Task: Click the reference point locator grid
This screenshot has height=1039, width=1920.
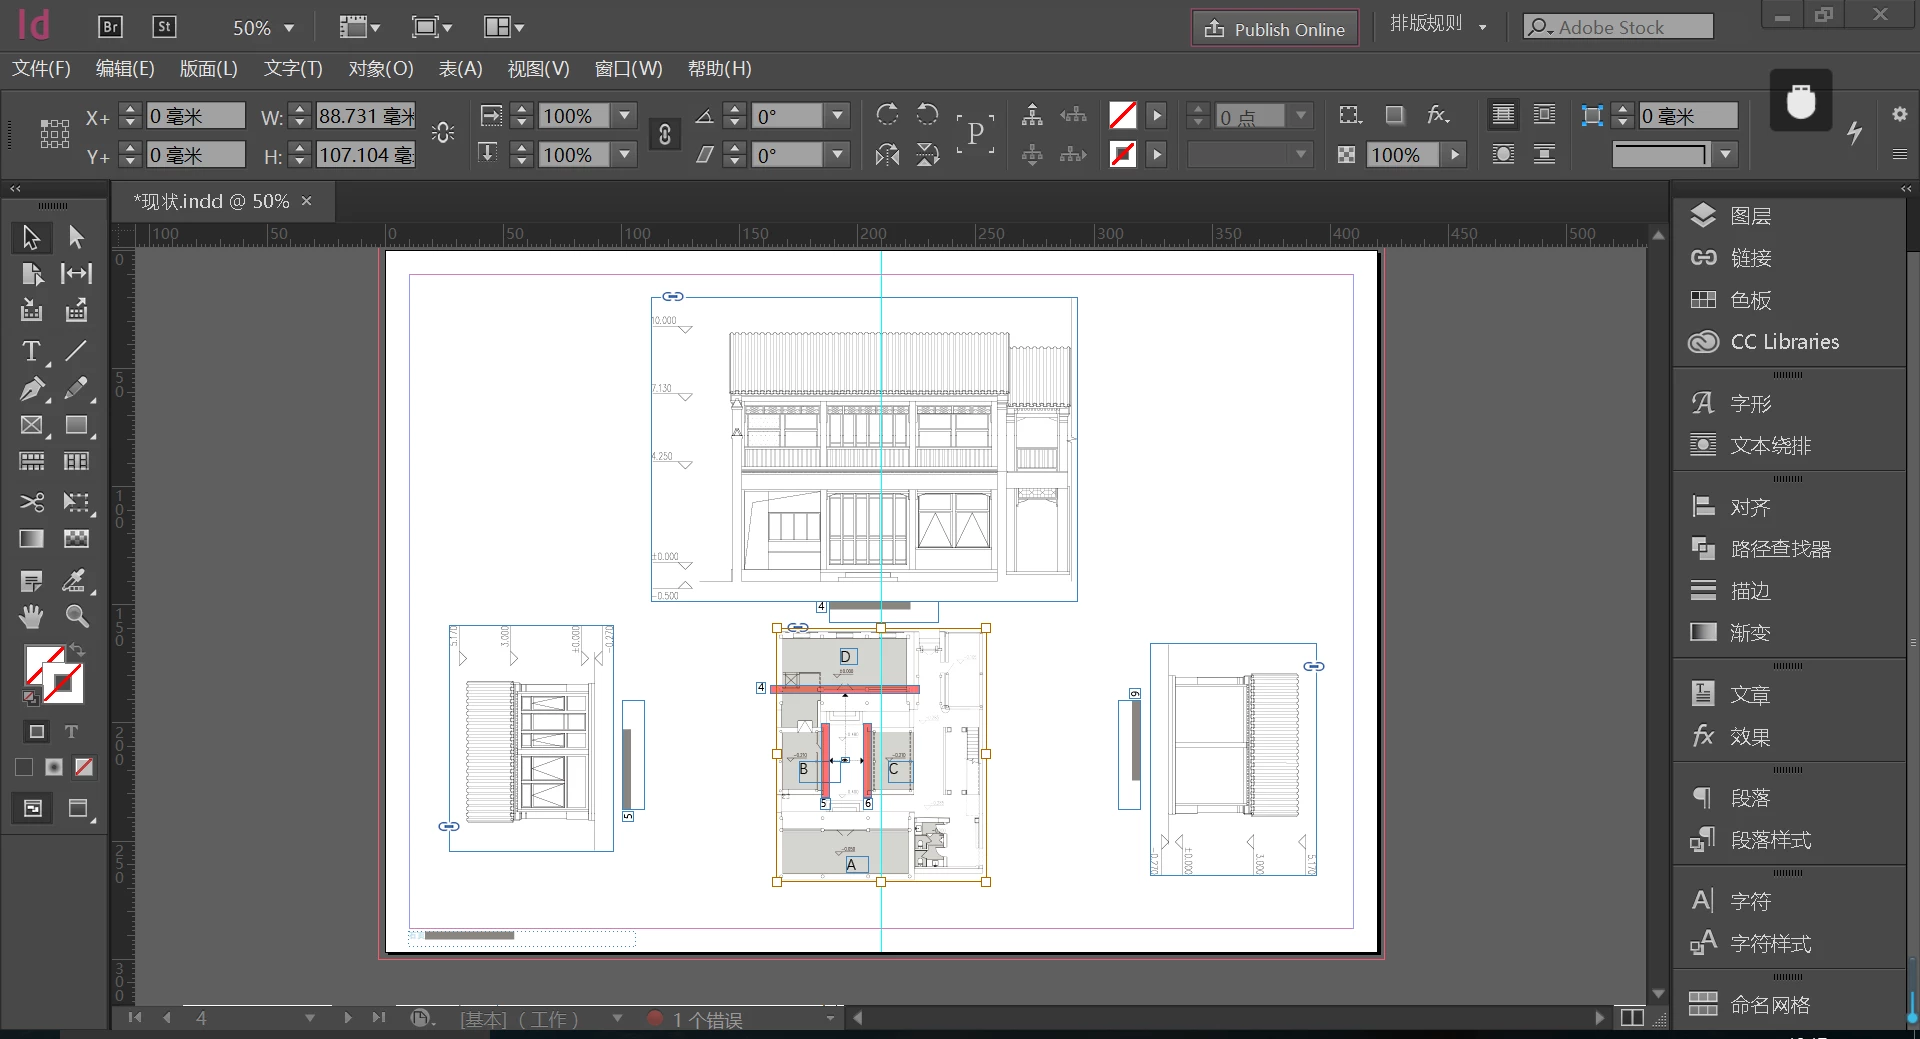Action: pyautogui.click(x=55, y=134)
